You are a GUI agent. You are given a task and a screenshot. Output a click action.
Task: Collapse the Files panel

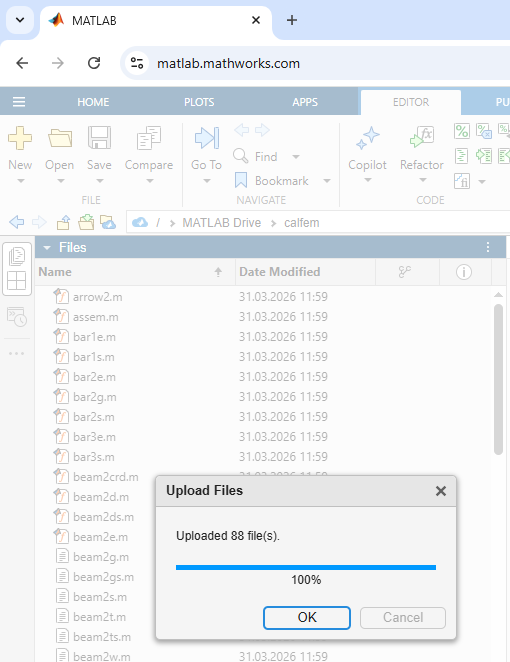point(47,247)
